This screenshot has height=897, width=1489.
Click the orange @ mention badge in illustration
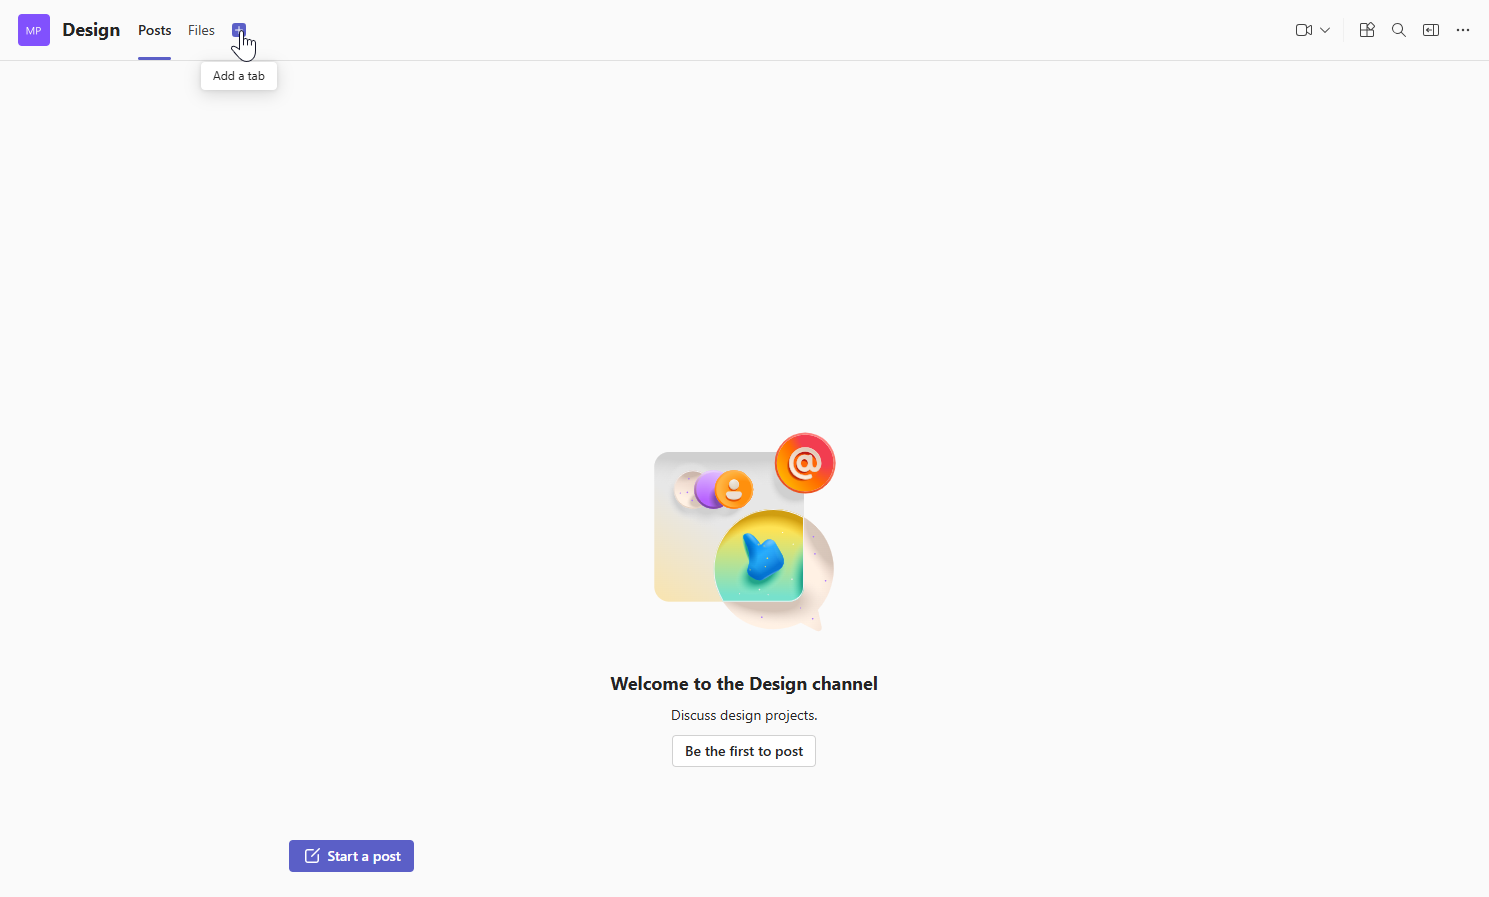pyautogui.click(x=805, y=463)
